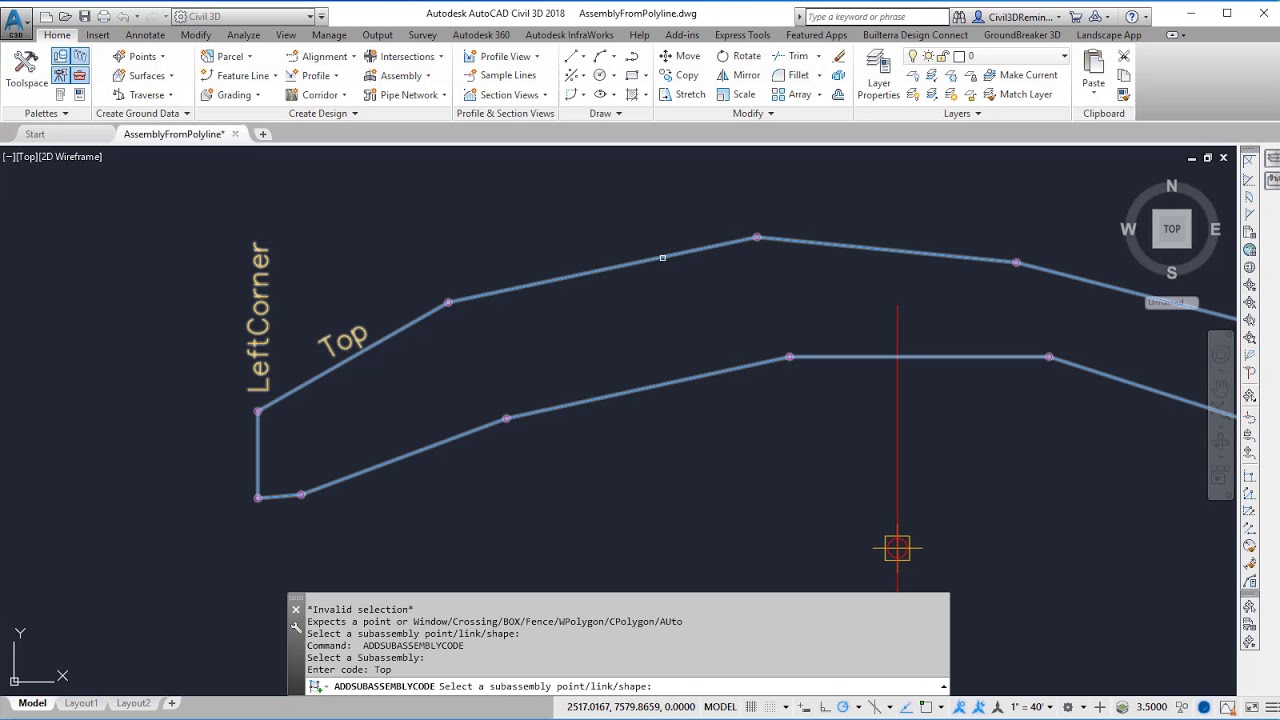Toggle object snap in status bar

tap(927, 707)
